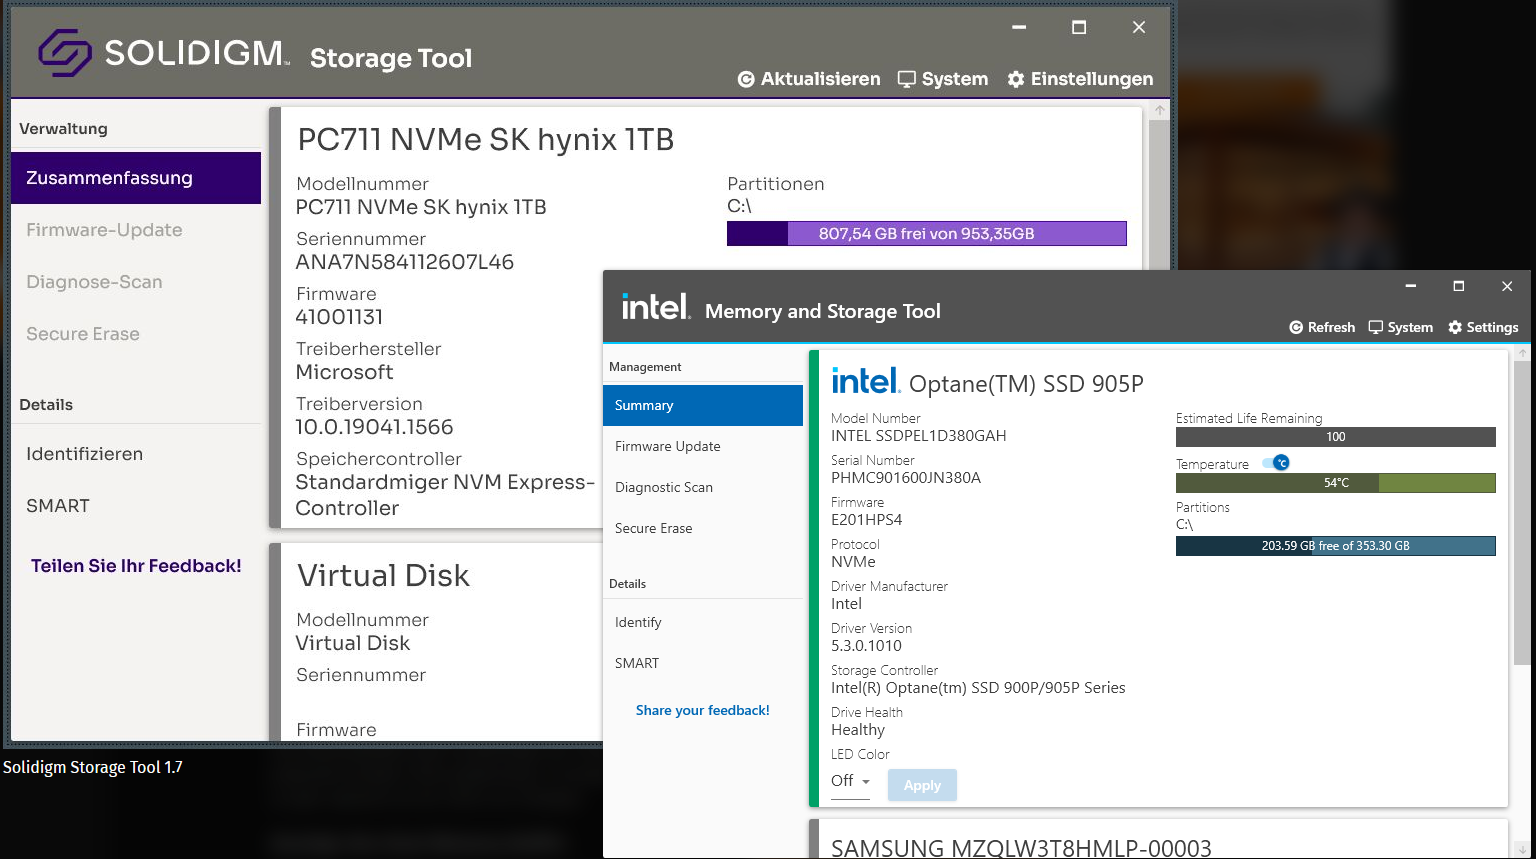Select Summary in the Intel tool sidebar
This screenshot has height=859, width=1536.
coord(703,405)
